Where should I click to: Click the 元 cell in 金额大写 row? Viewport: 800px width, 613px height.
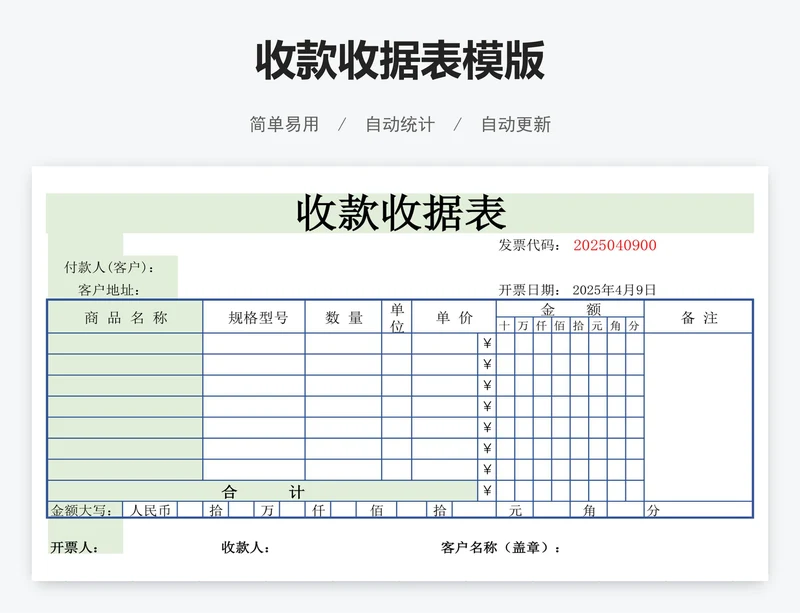515,510
